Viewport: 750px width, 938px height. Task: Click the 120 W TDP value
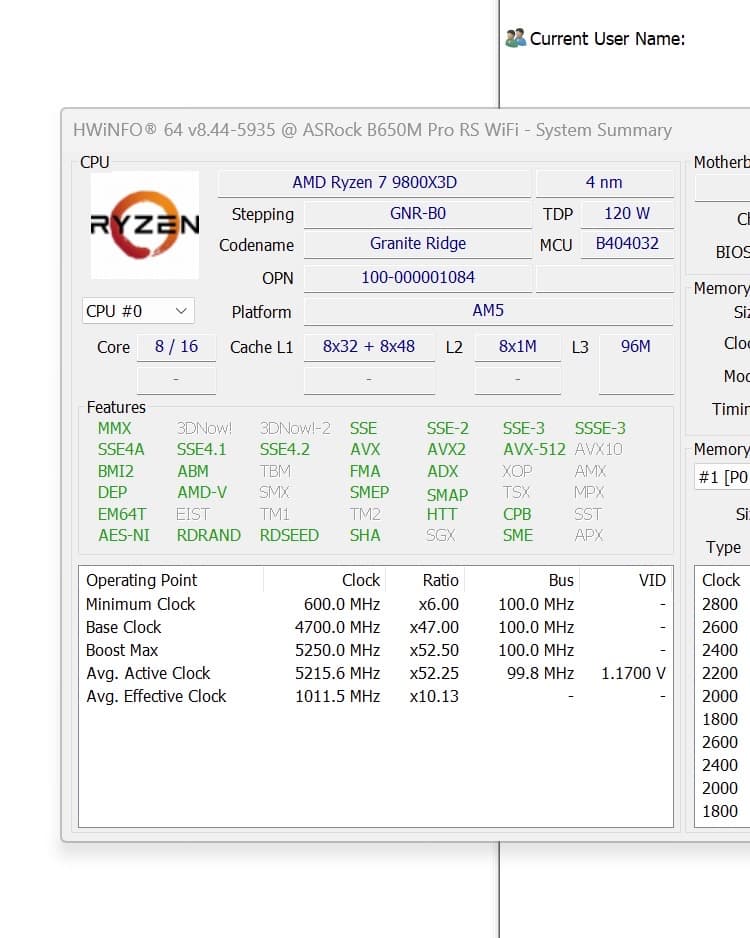pyautogui.click(x=627, y=214)
